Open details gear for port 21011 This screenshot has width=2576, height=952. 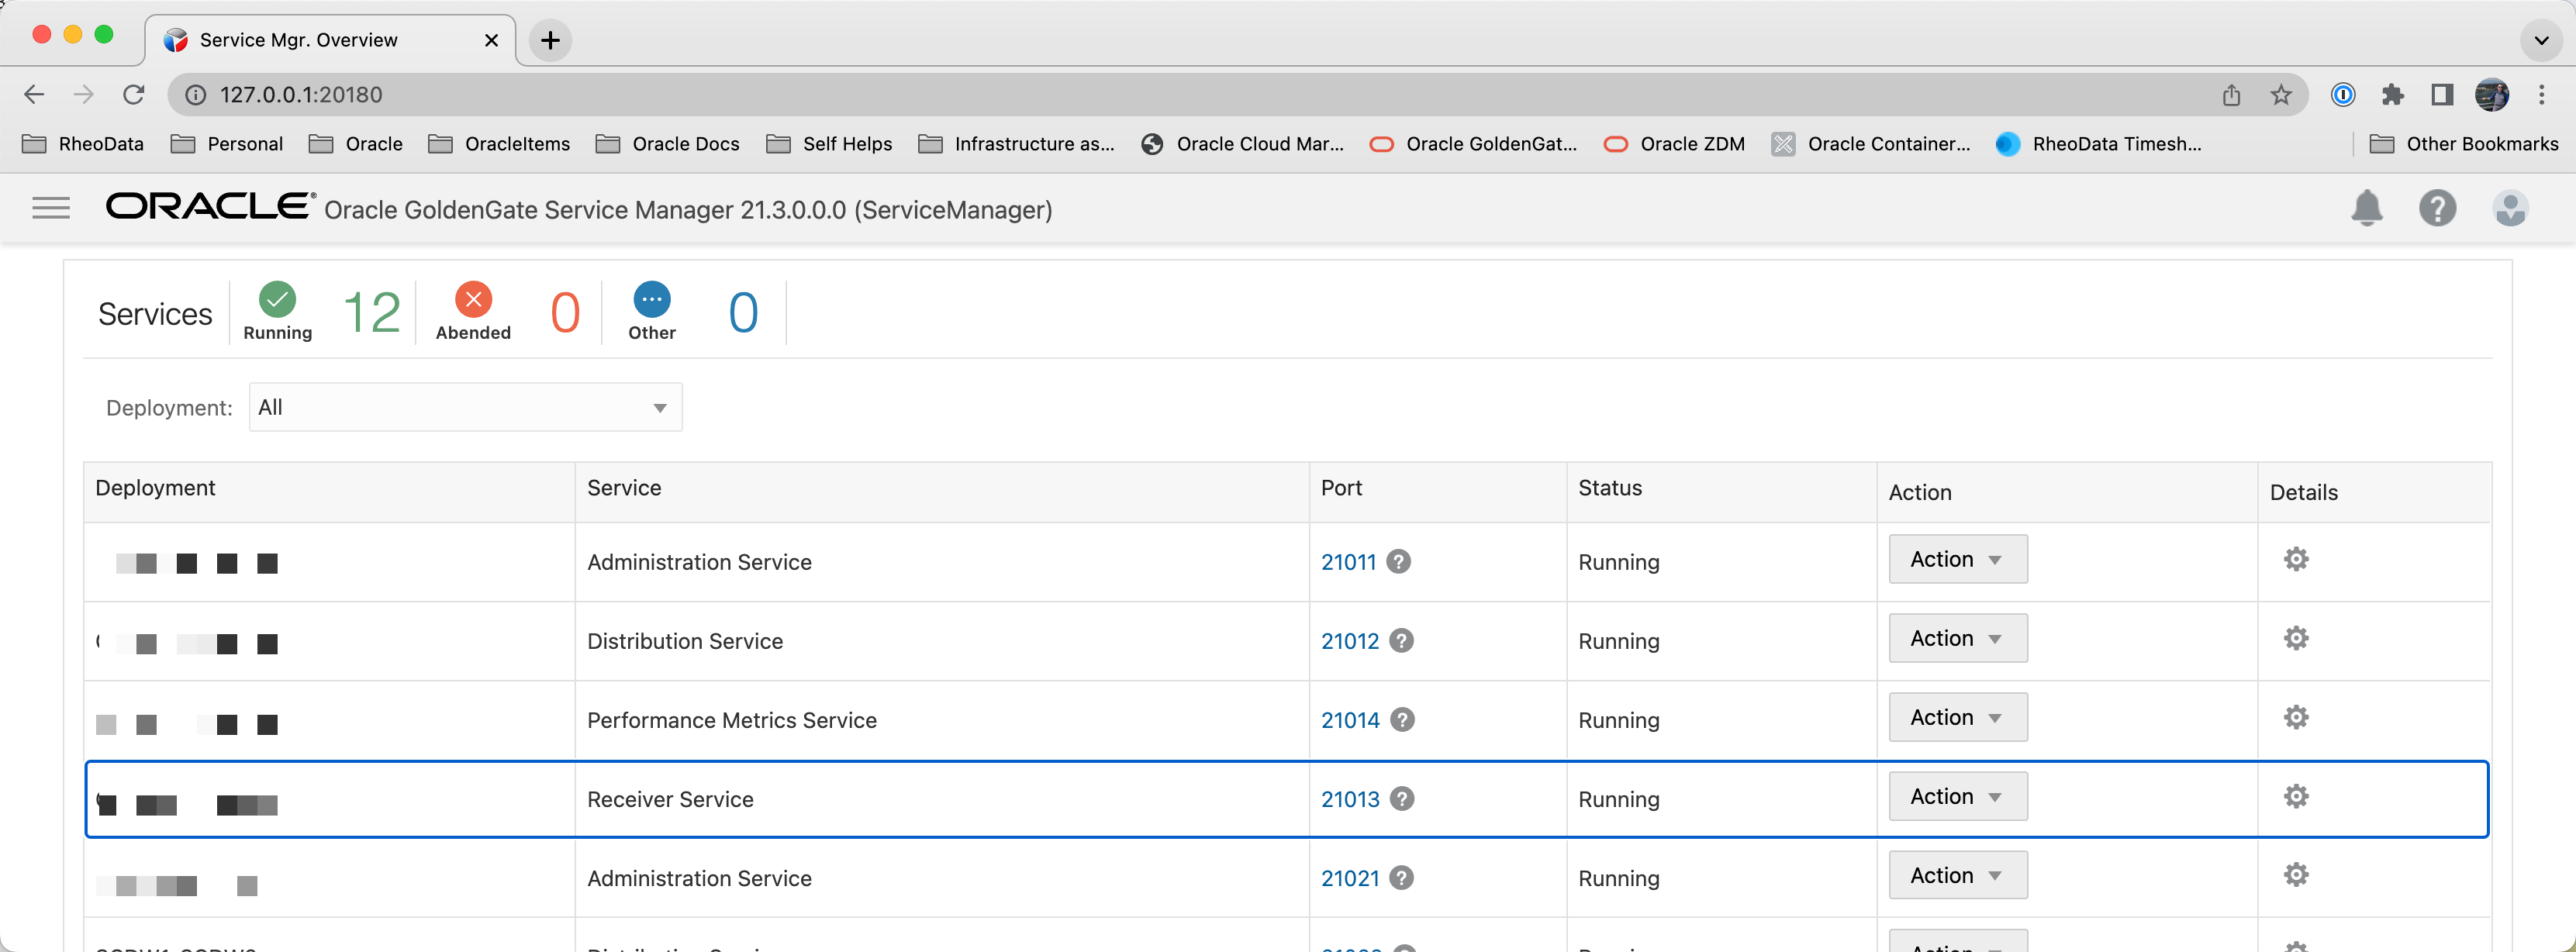coord(2296,559)
